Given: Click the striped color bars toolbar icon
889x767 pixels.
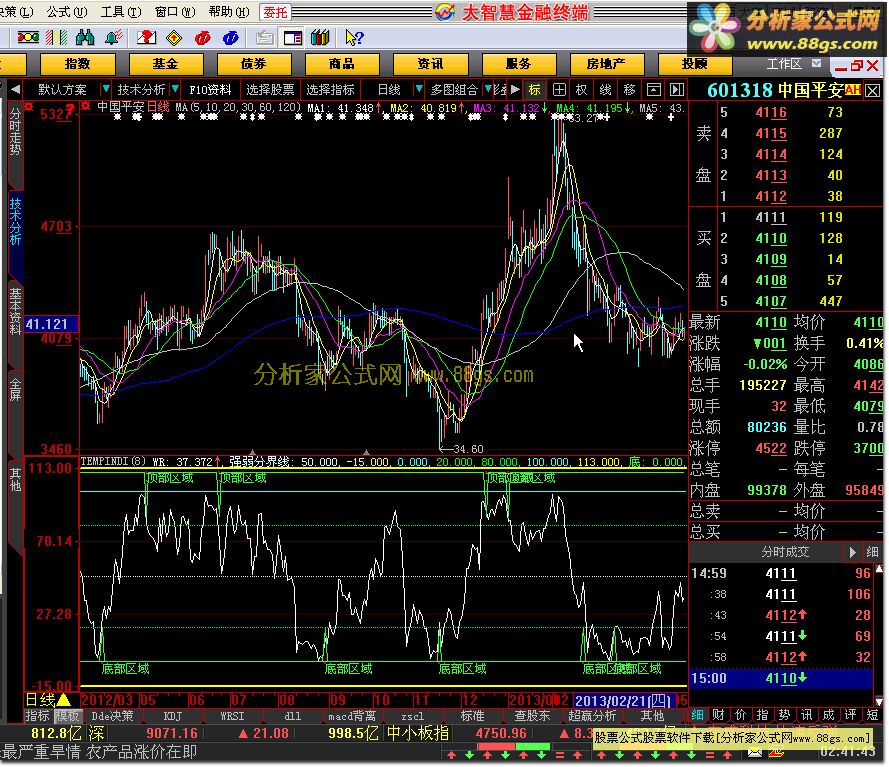Looking at the screenshot, I should pos(57,37).
